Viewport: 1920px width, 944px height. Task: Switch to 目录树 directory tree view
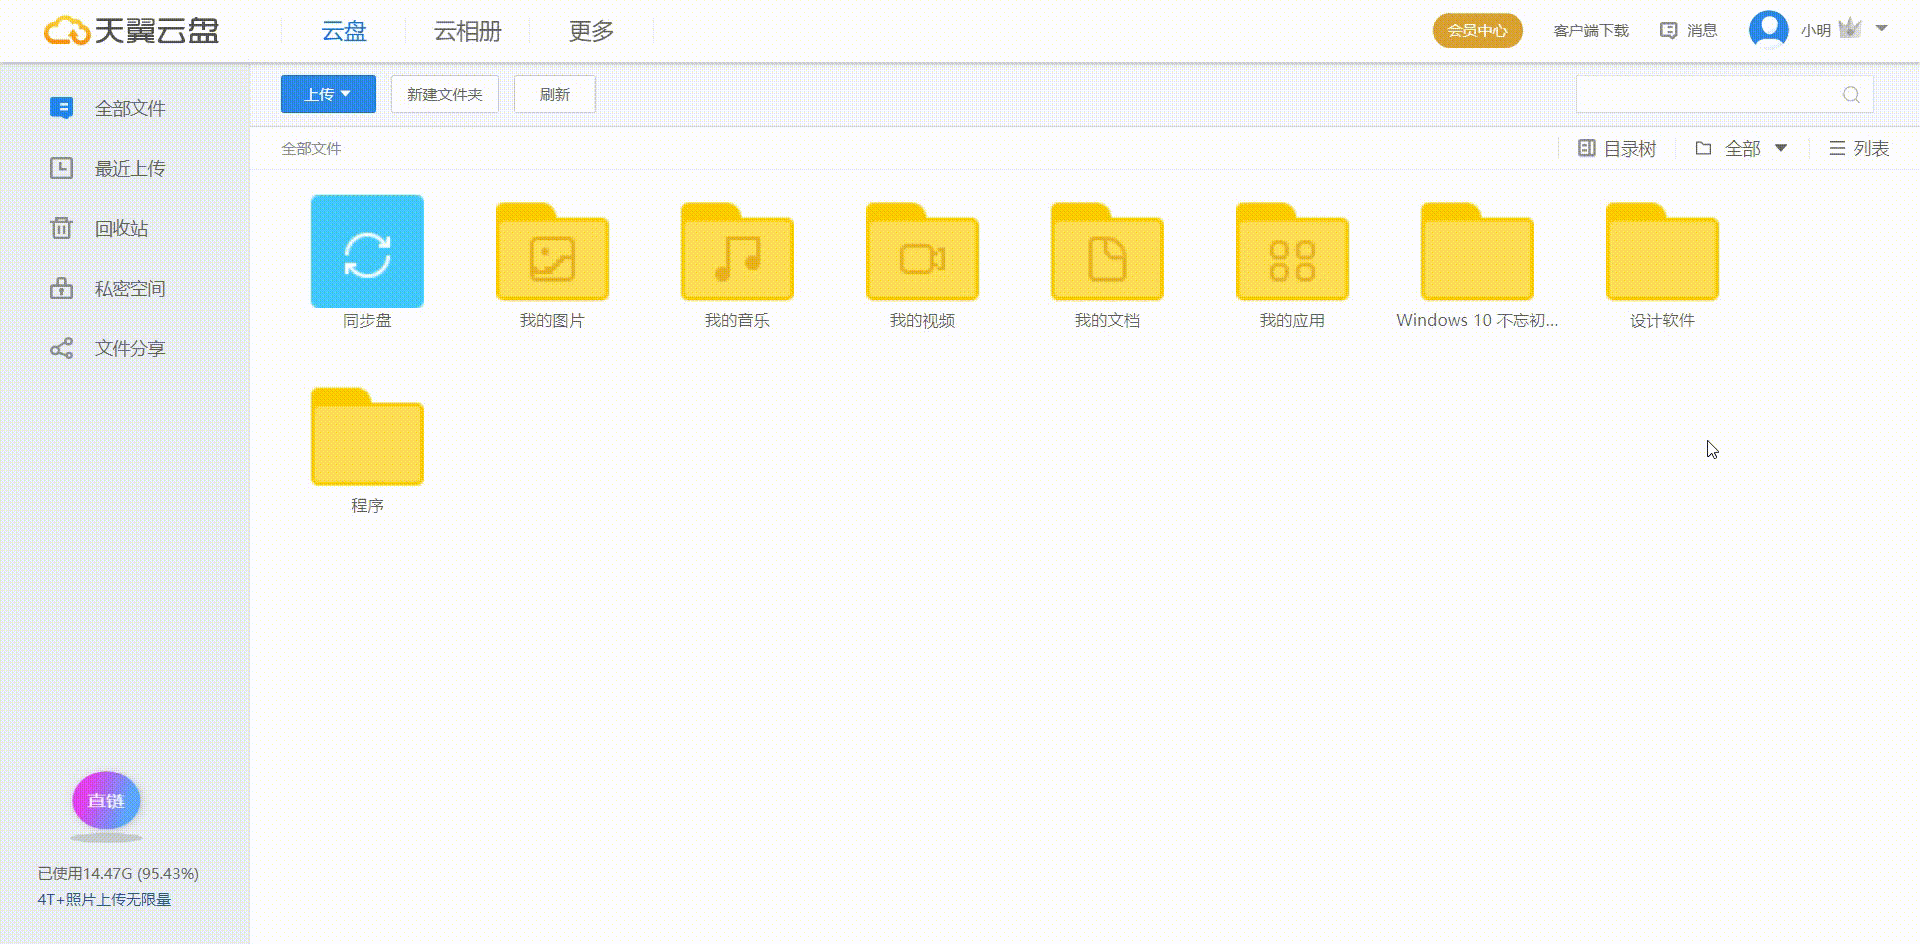click(1617, 149)
